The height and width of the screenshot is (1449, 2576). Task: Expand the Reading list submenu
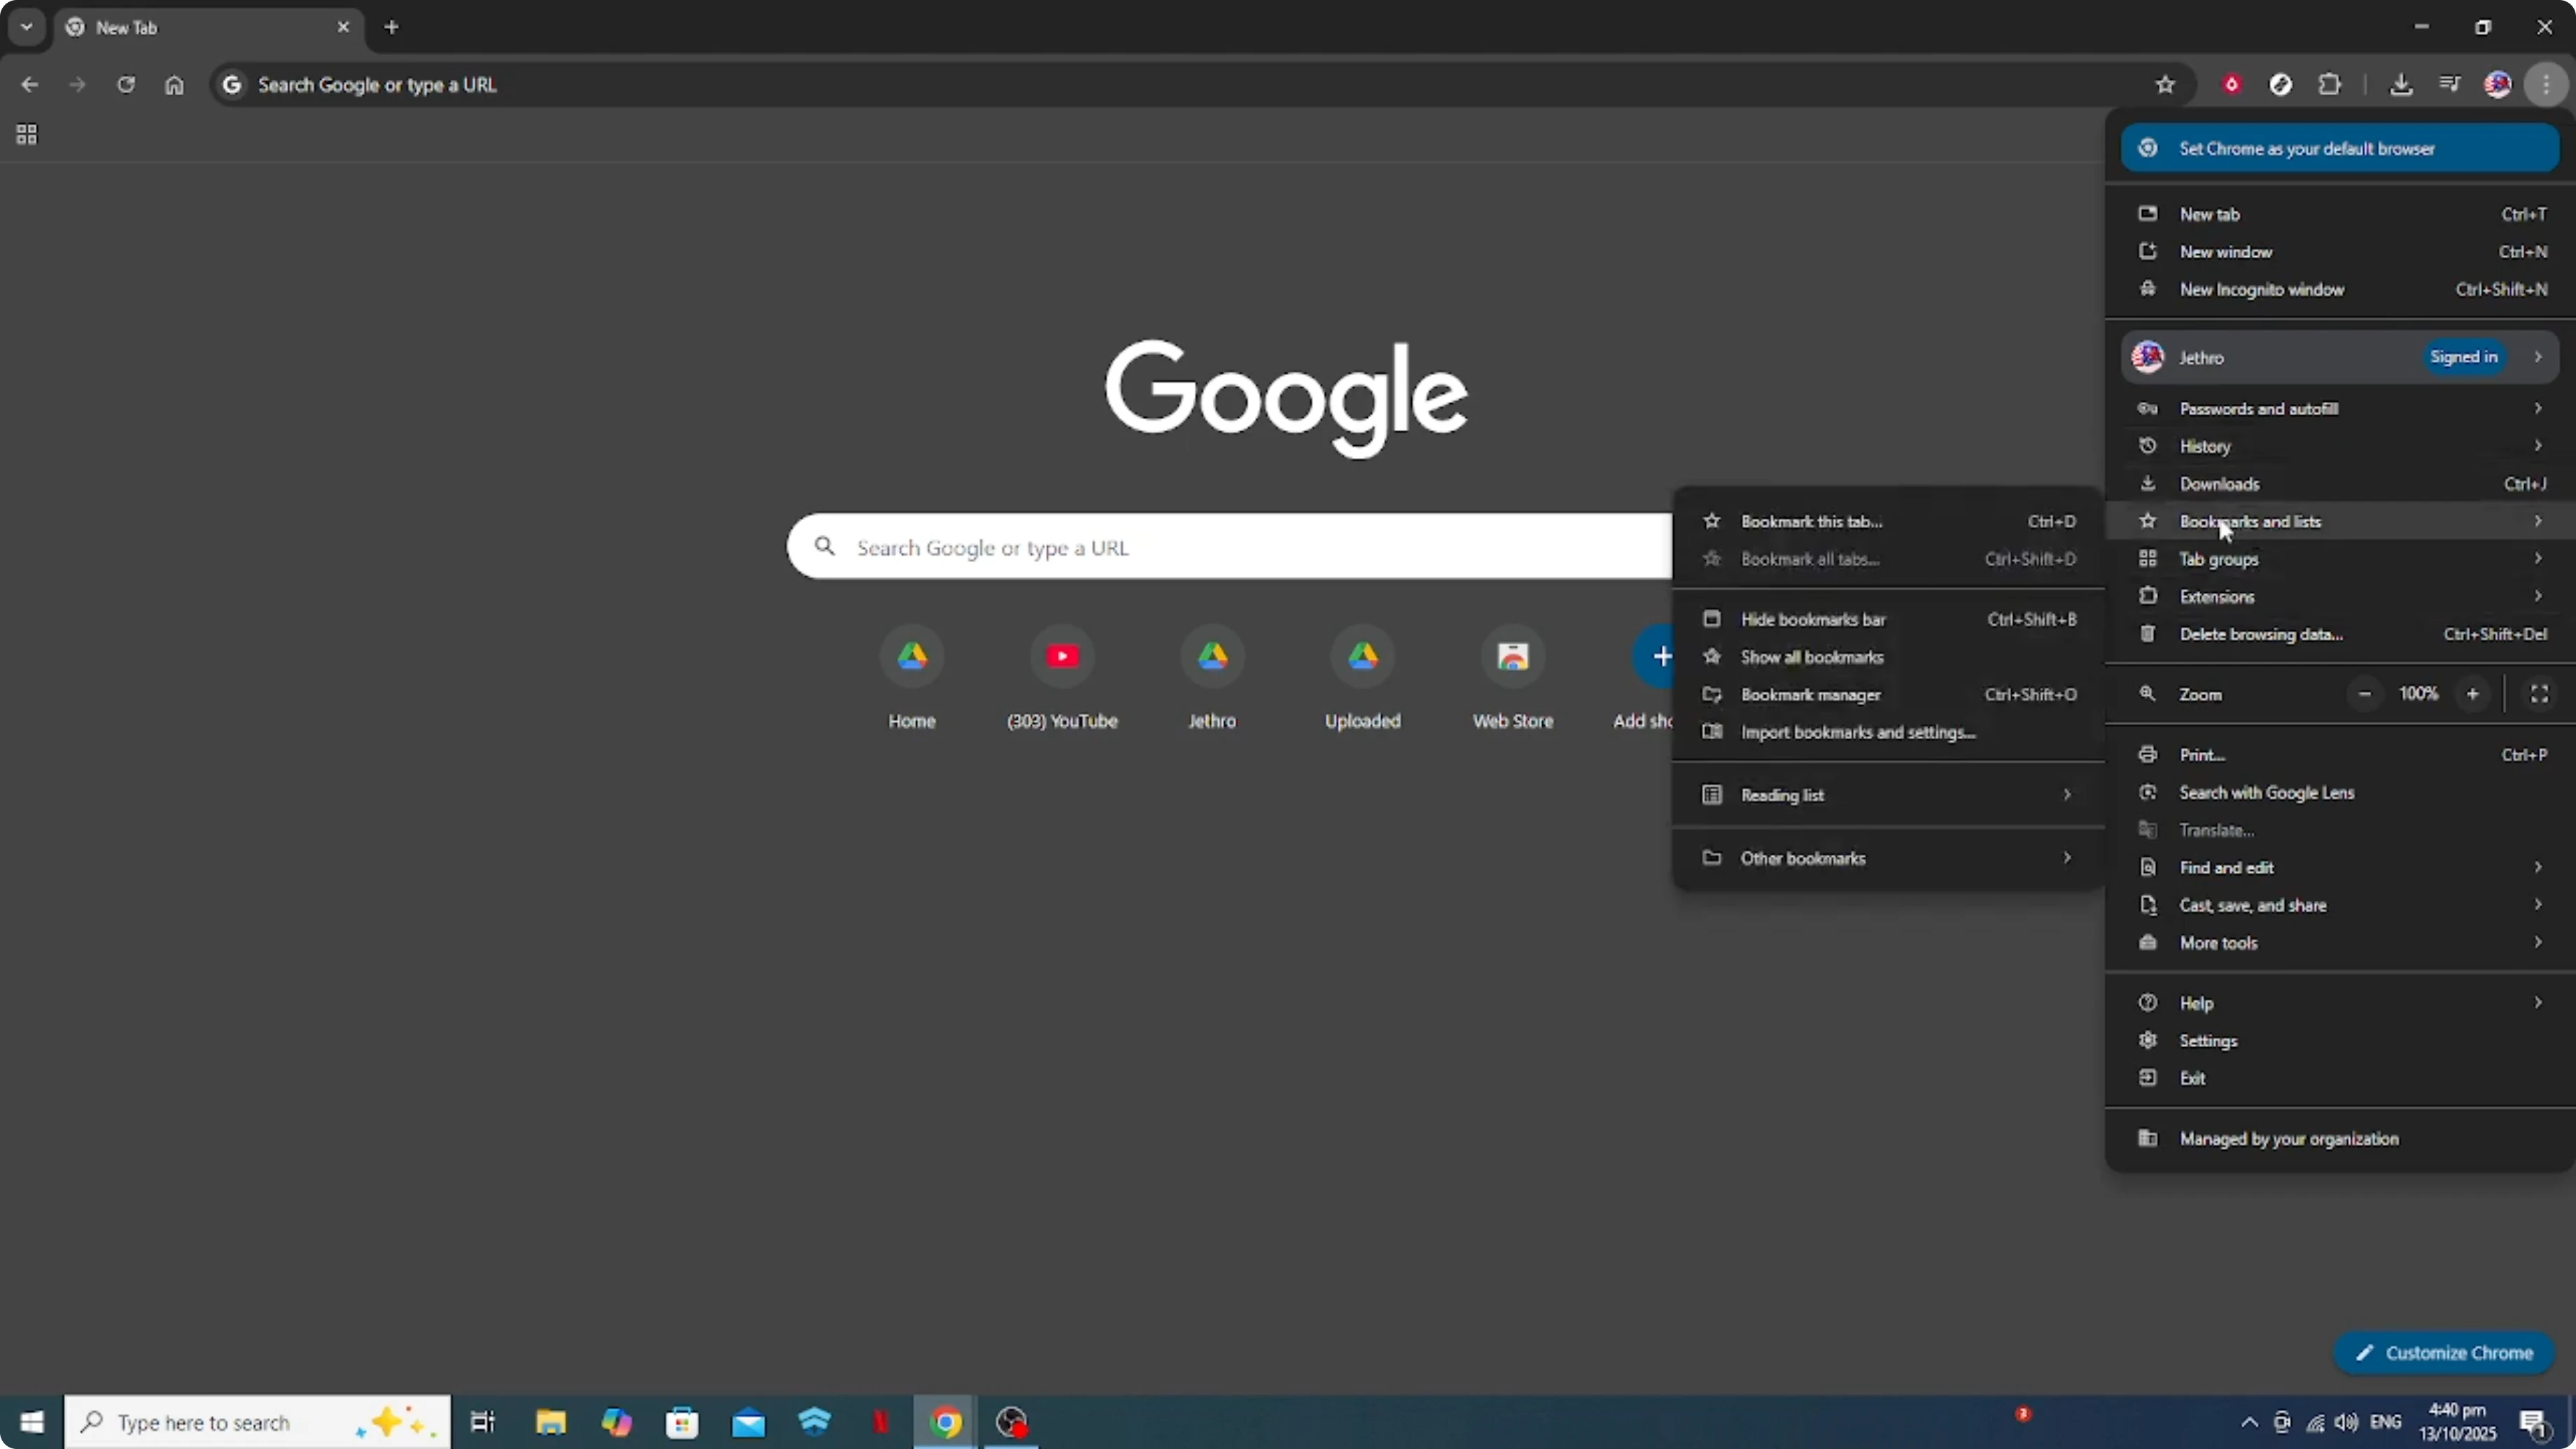(x=1888, y=795)
